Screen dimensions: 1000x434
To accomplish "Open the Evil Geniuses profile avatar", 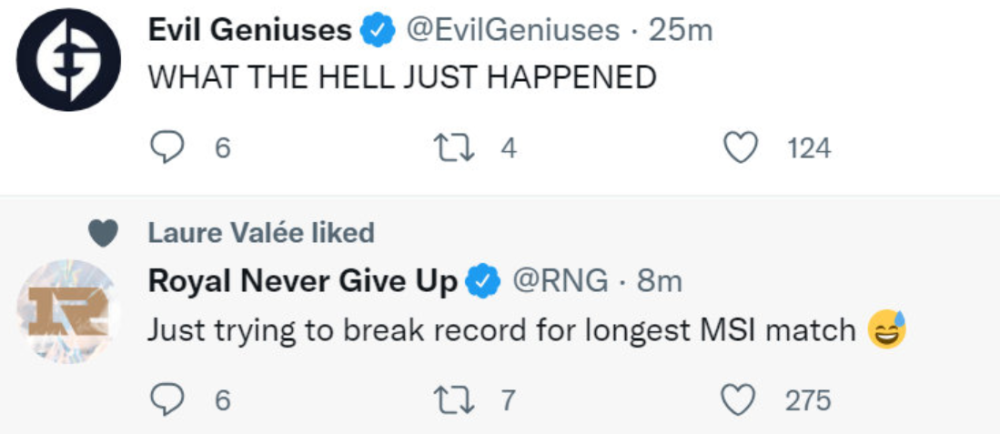I will coord(69,60).
